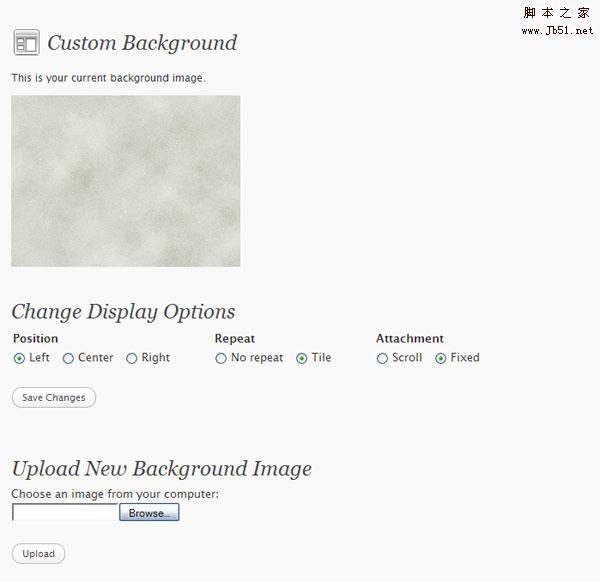600x582 pixels.
Task: Click the Custom Background heading
Action: [142, 43]
